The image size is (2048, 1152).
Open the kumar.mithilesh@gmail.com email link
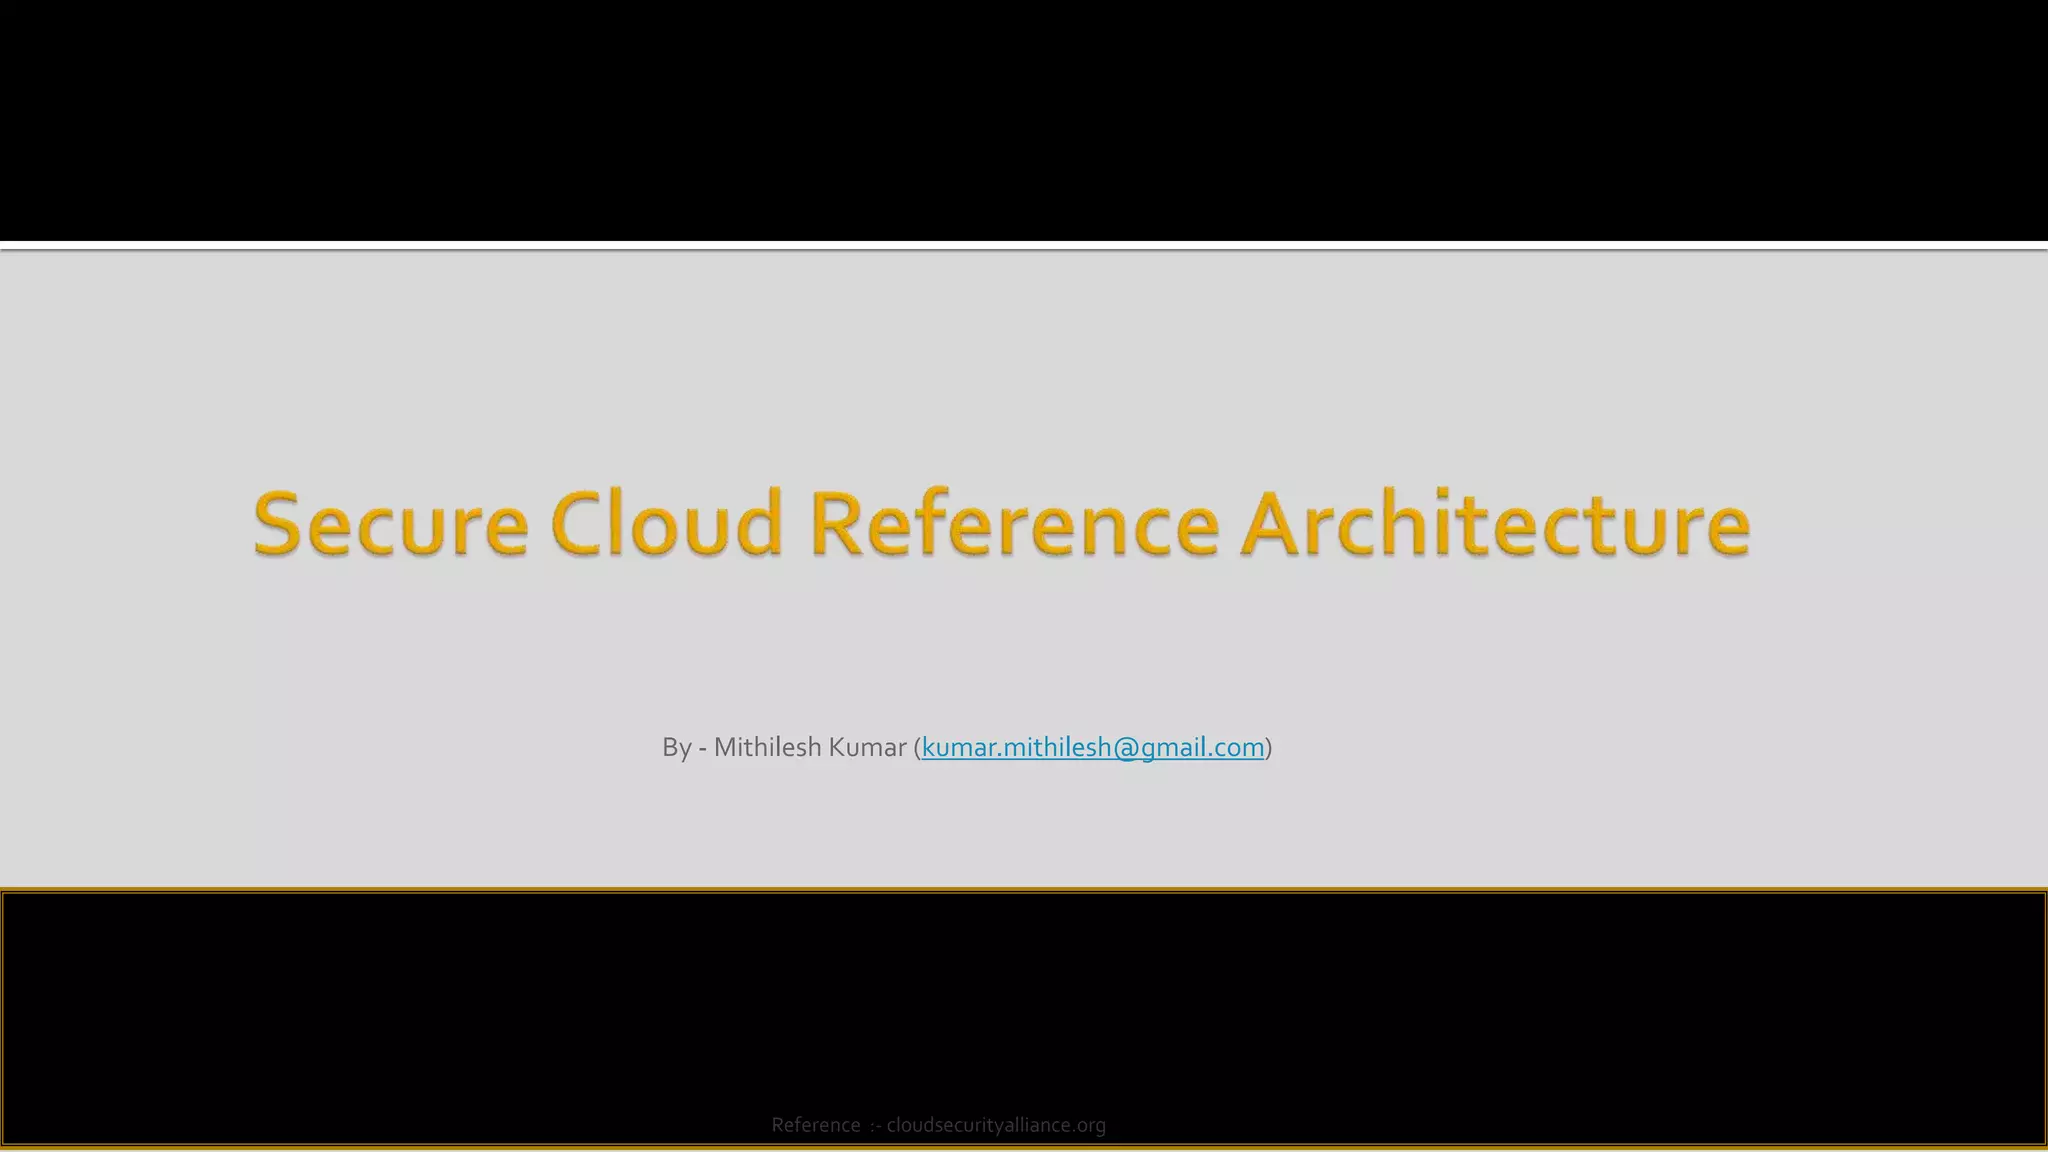[1093, 747]
